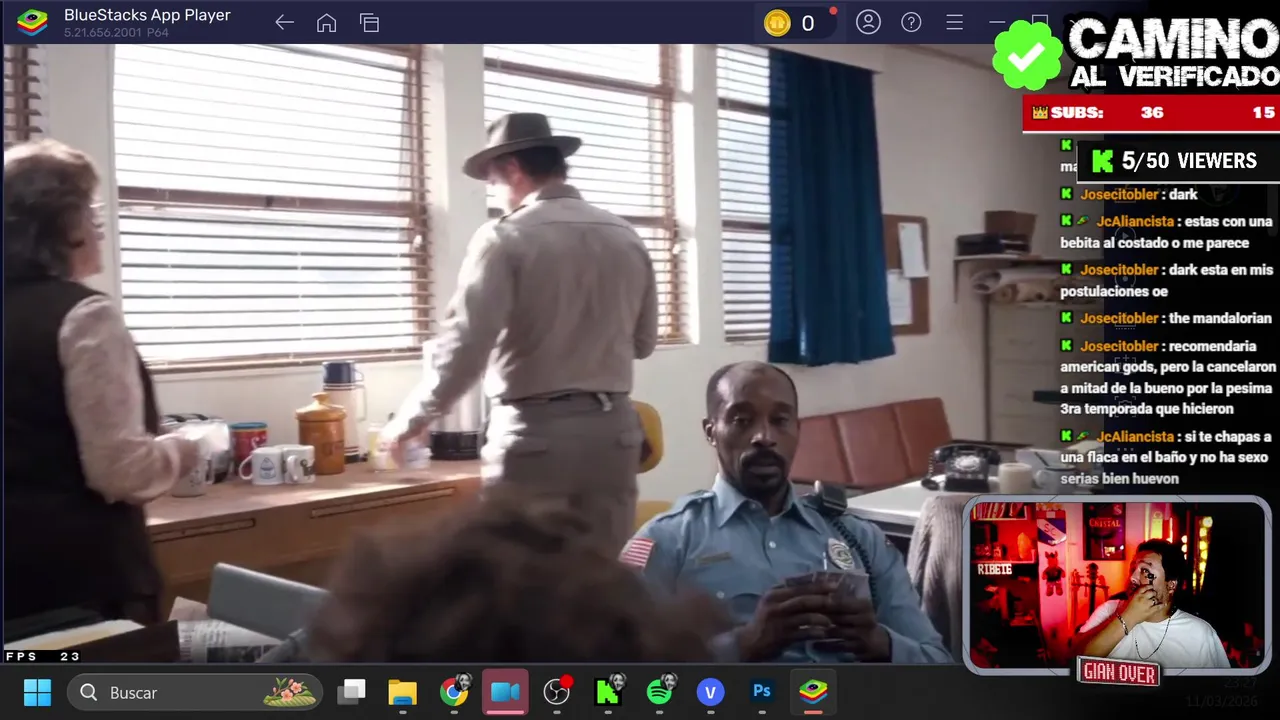This screenshot has width=1280, height=720.
Task: Click the flower highlight in search box
Action: click(x=290, y=692)
